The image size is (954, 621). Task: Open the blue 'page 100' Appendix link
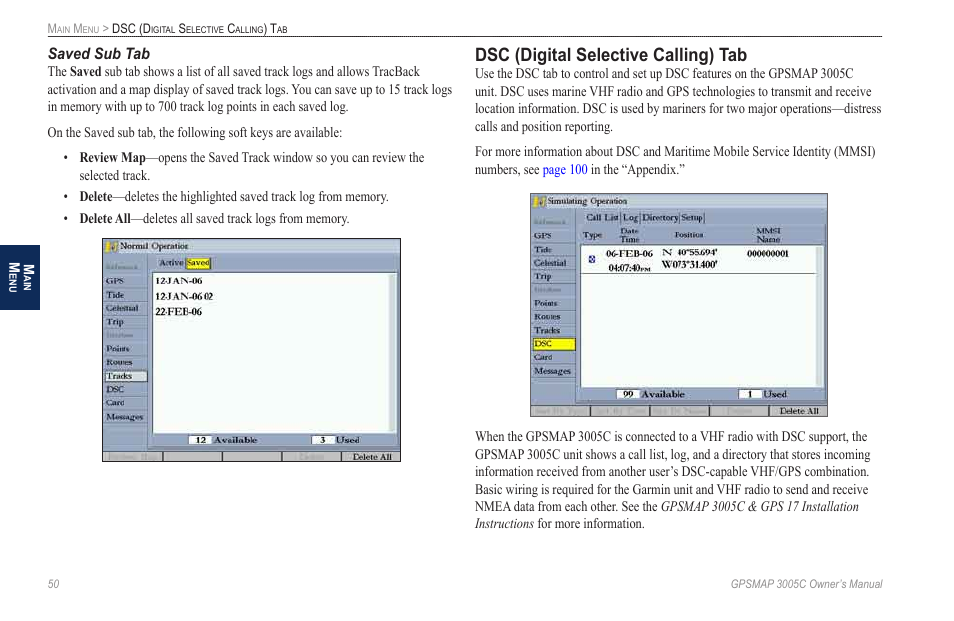click(x=565, y=170)
